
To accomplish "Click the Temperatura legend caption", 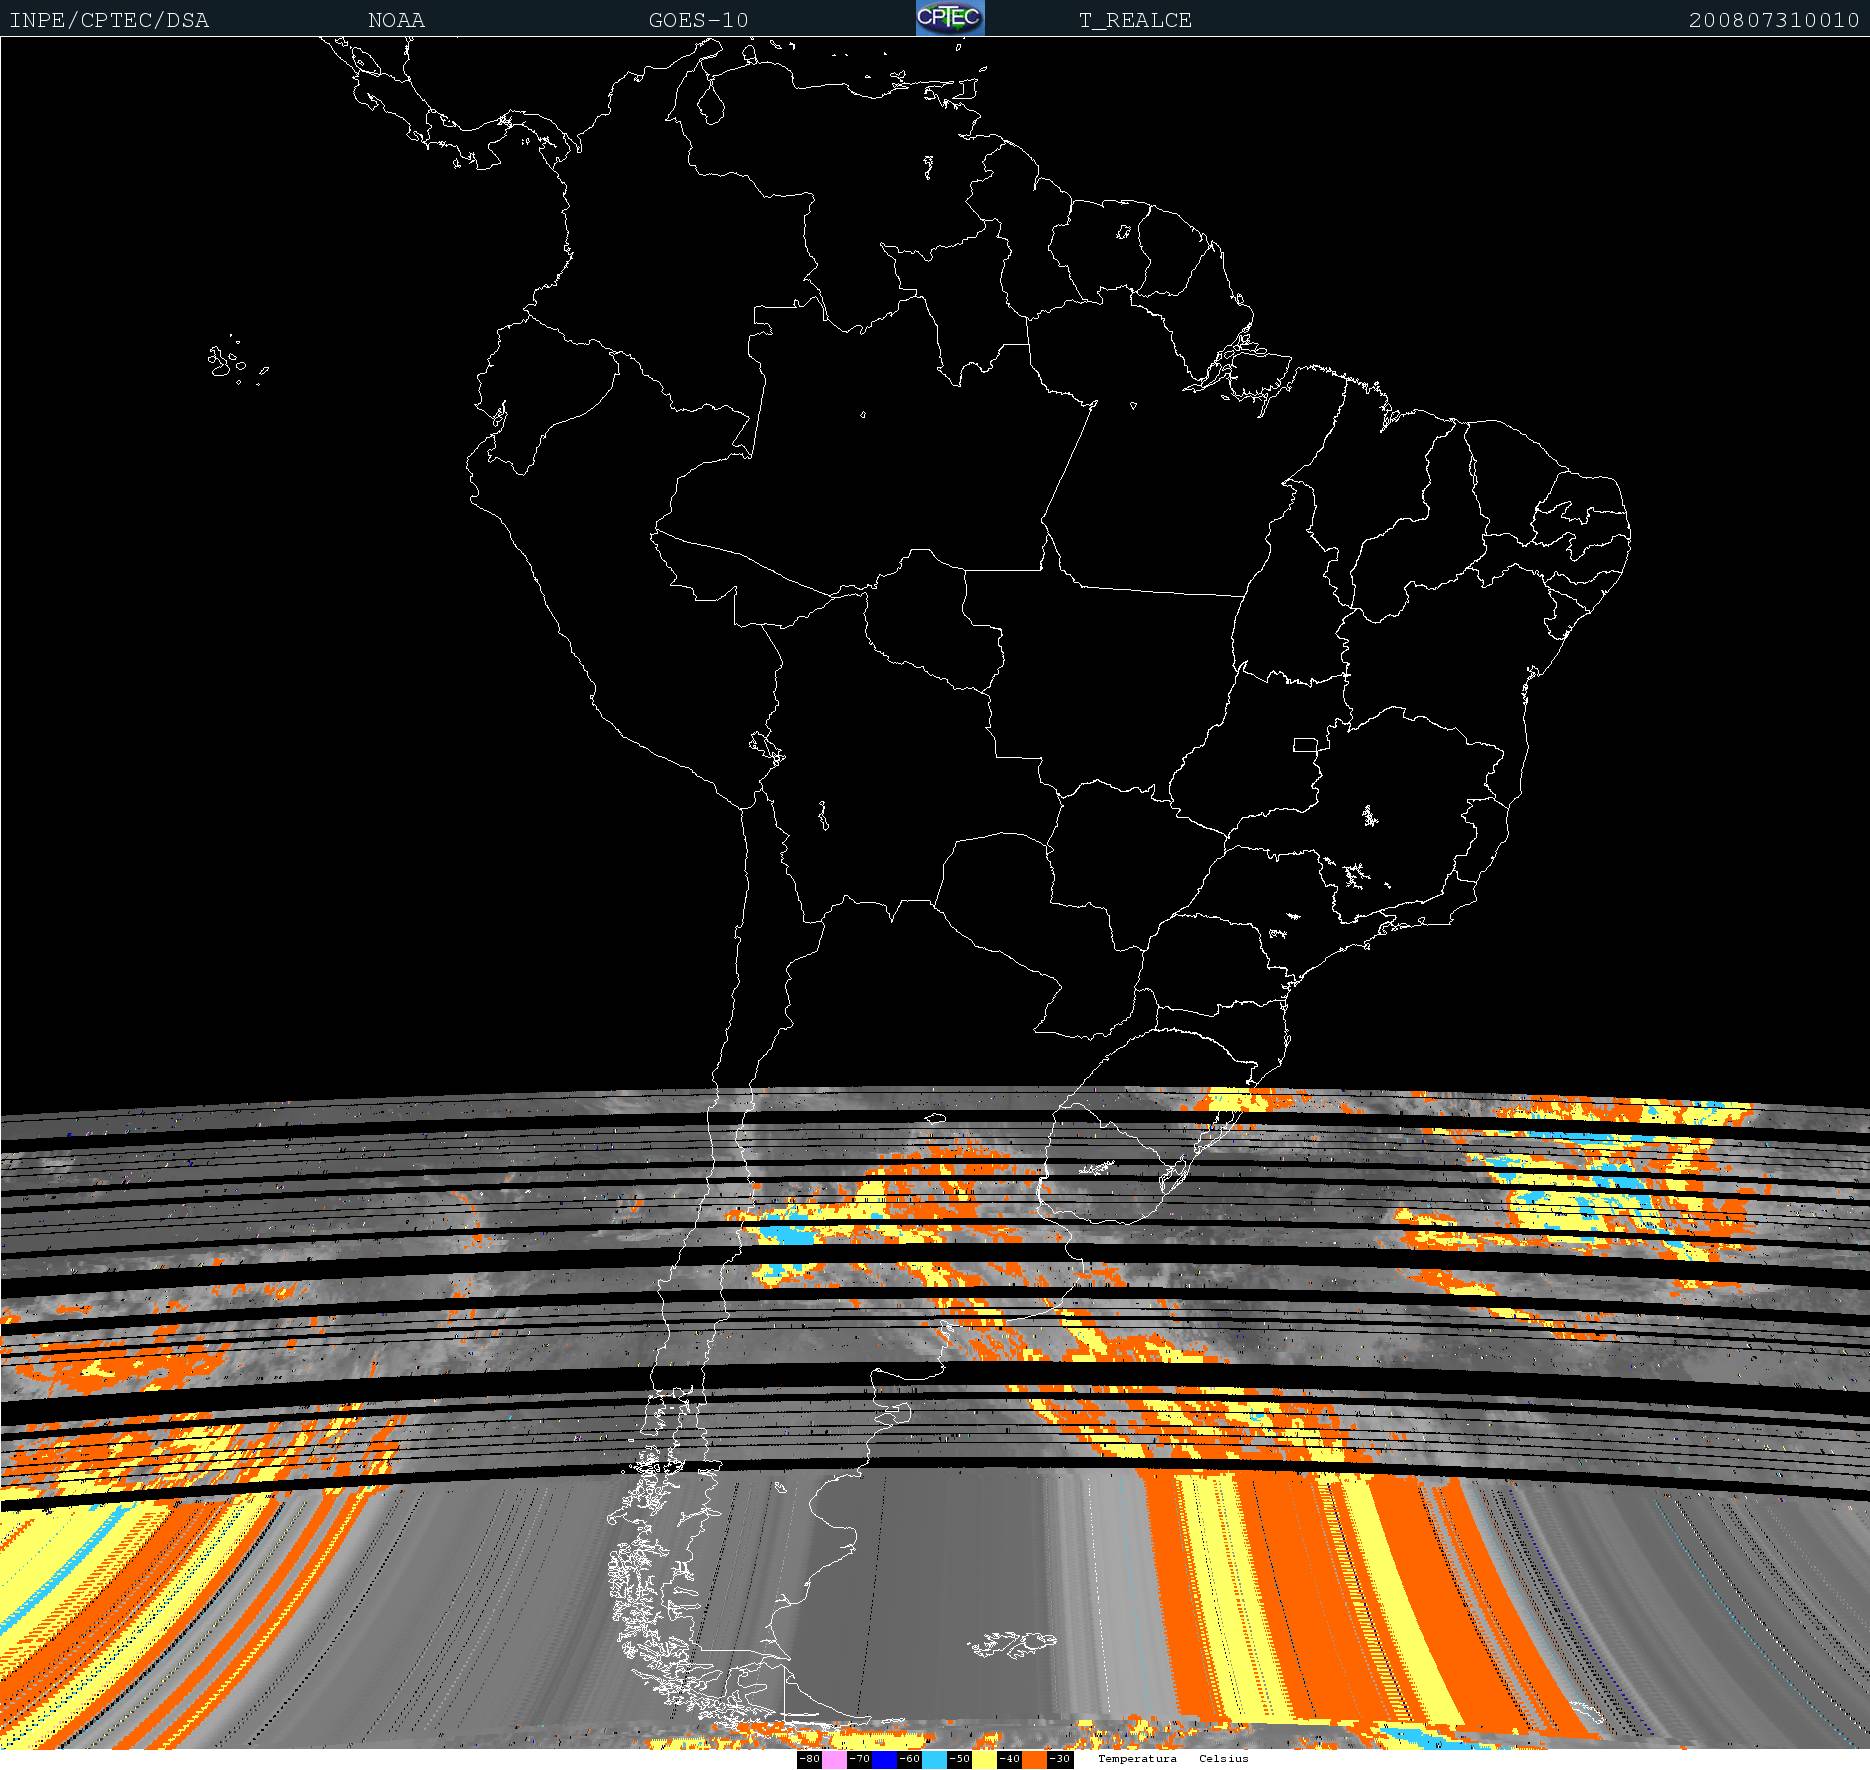I will coord(1137,1758).
